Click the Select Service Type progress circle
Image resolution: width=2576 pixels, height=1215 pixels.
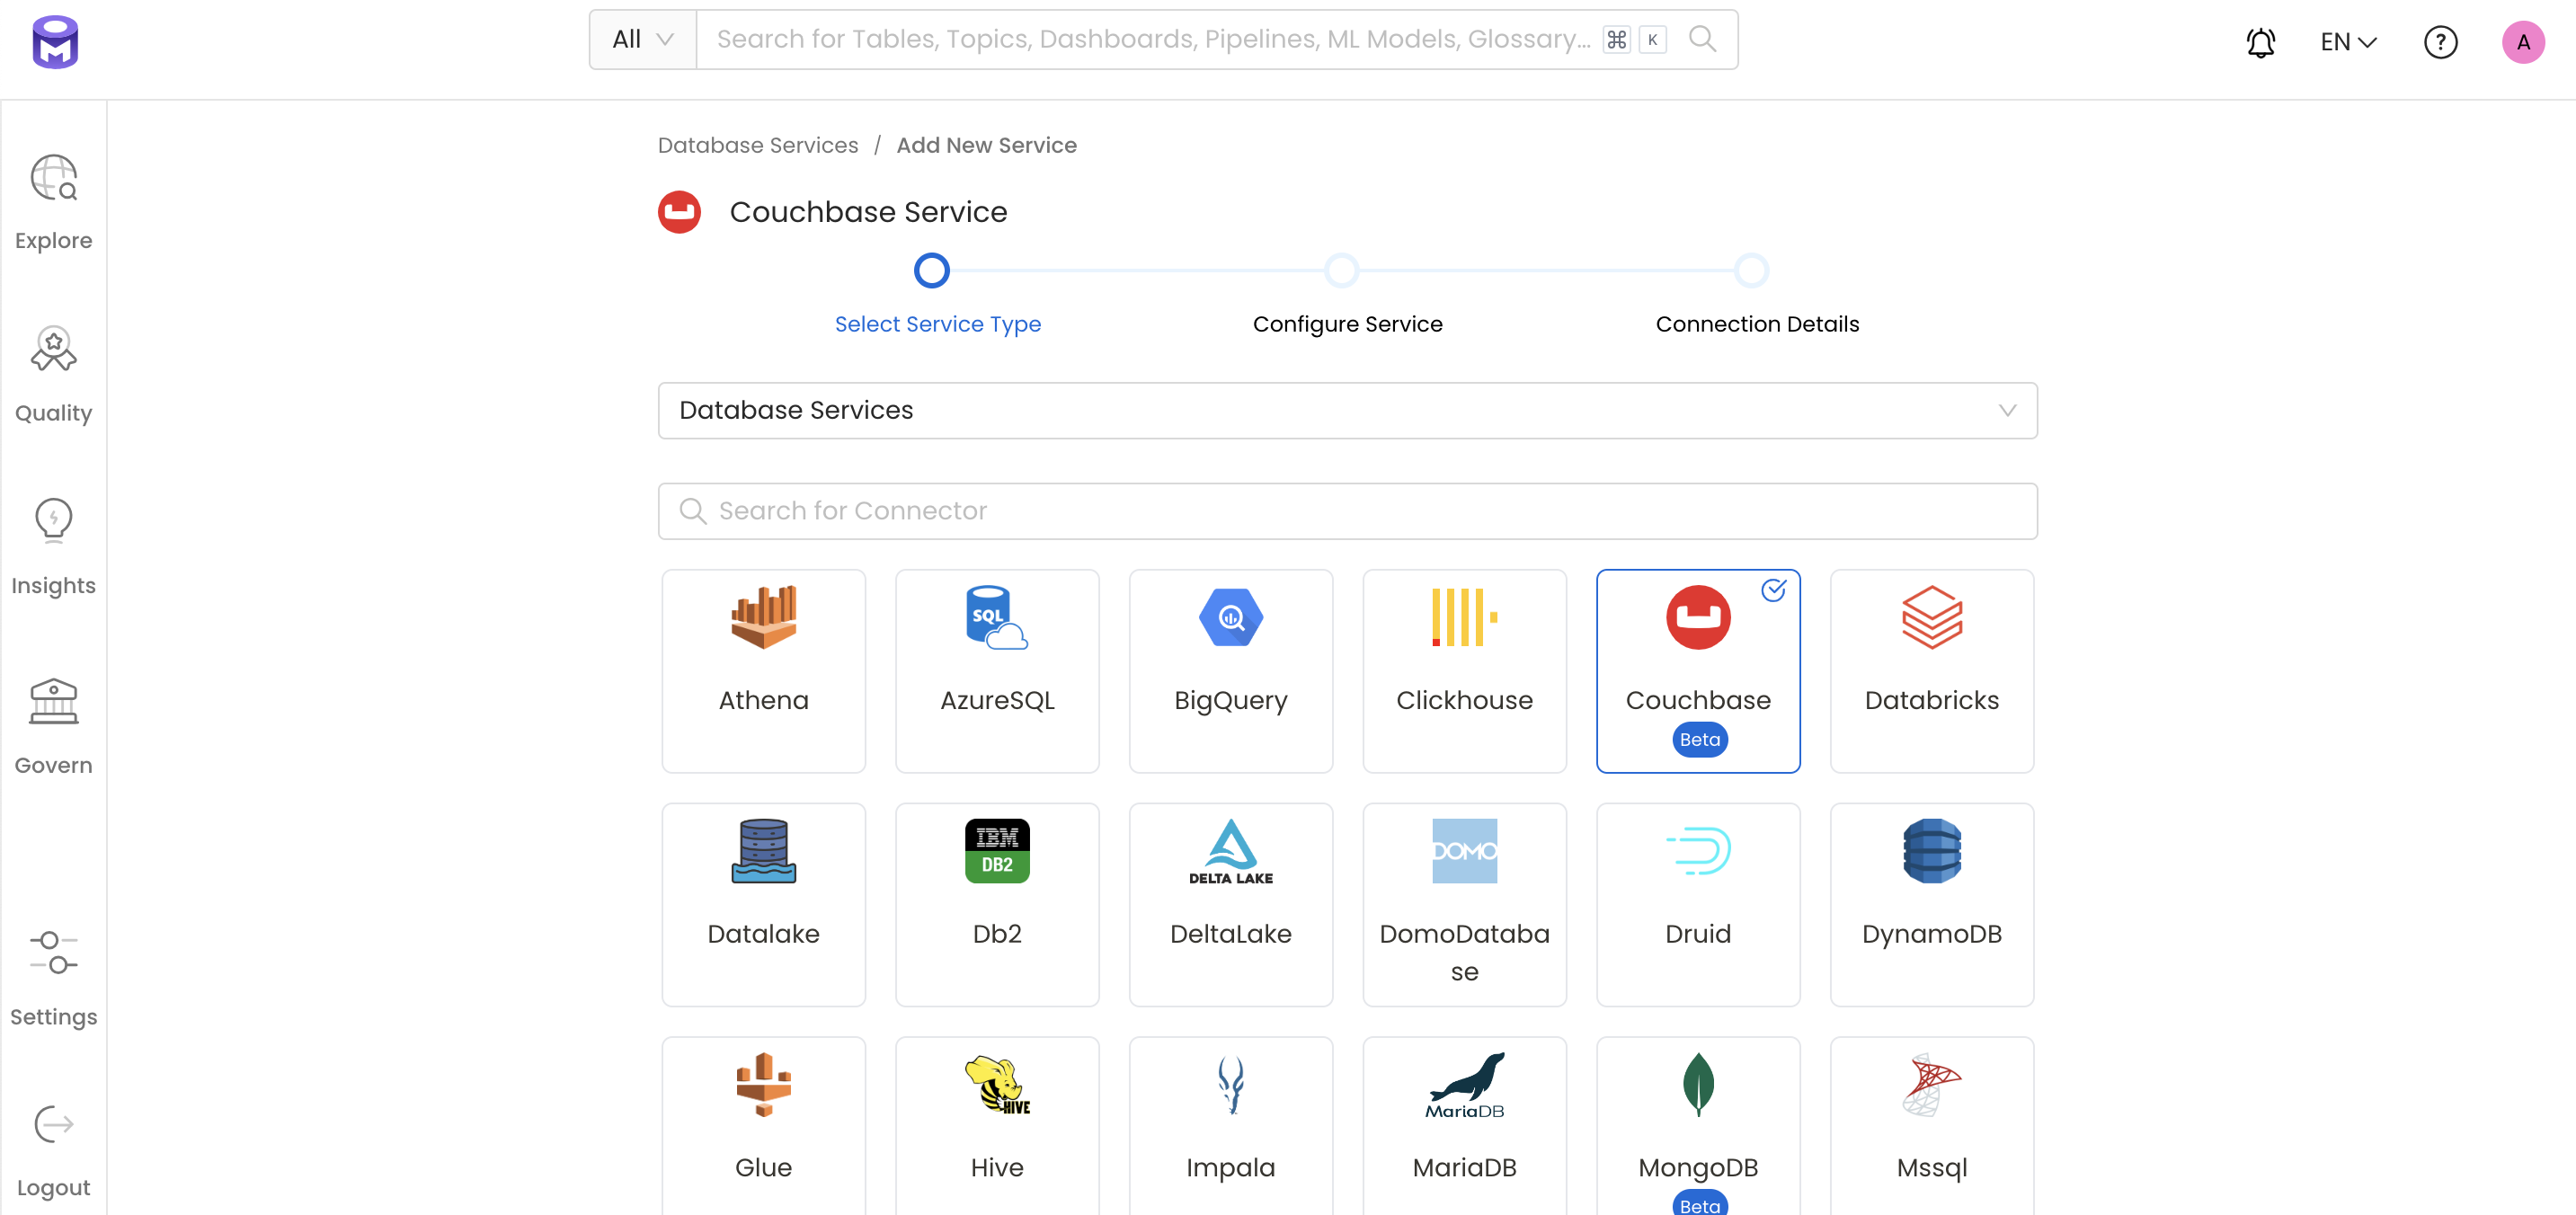coord(931,271)
